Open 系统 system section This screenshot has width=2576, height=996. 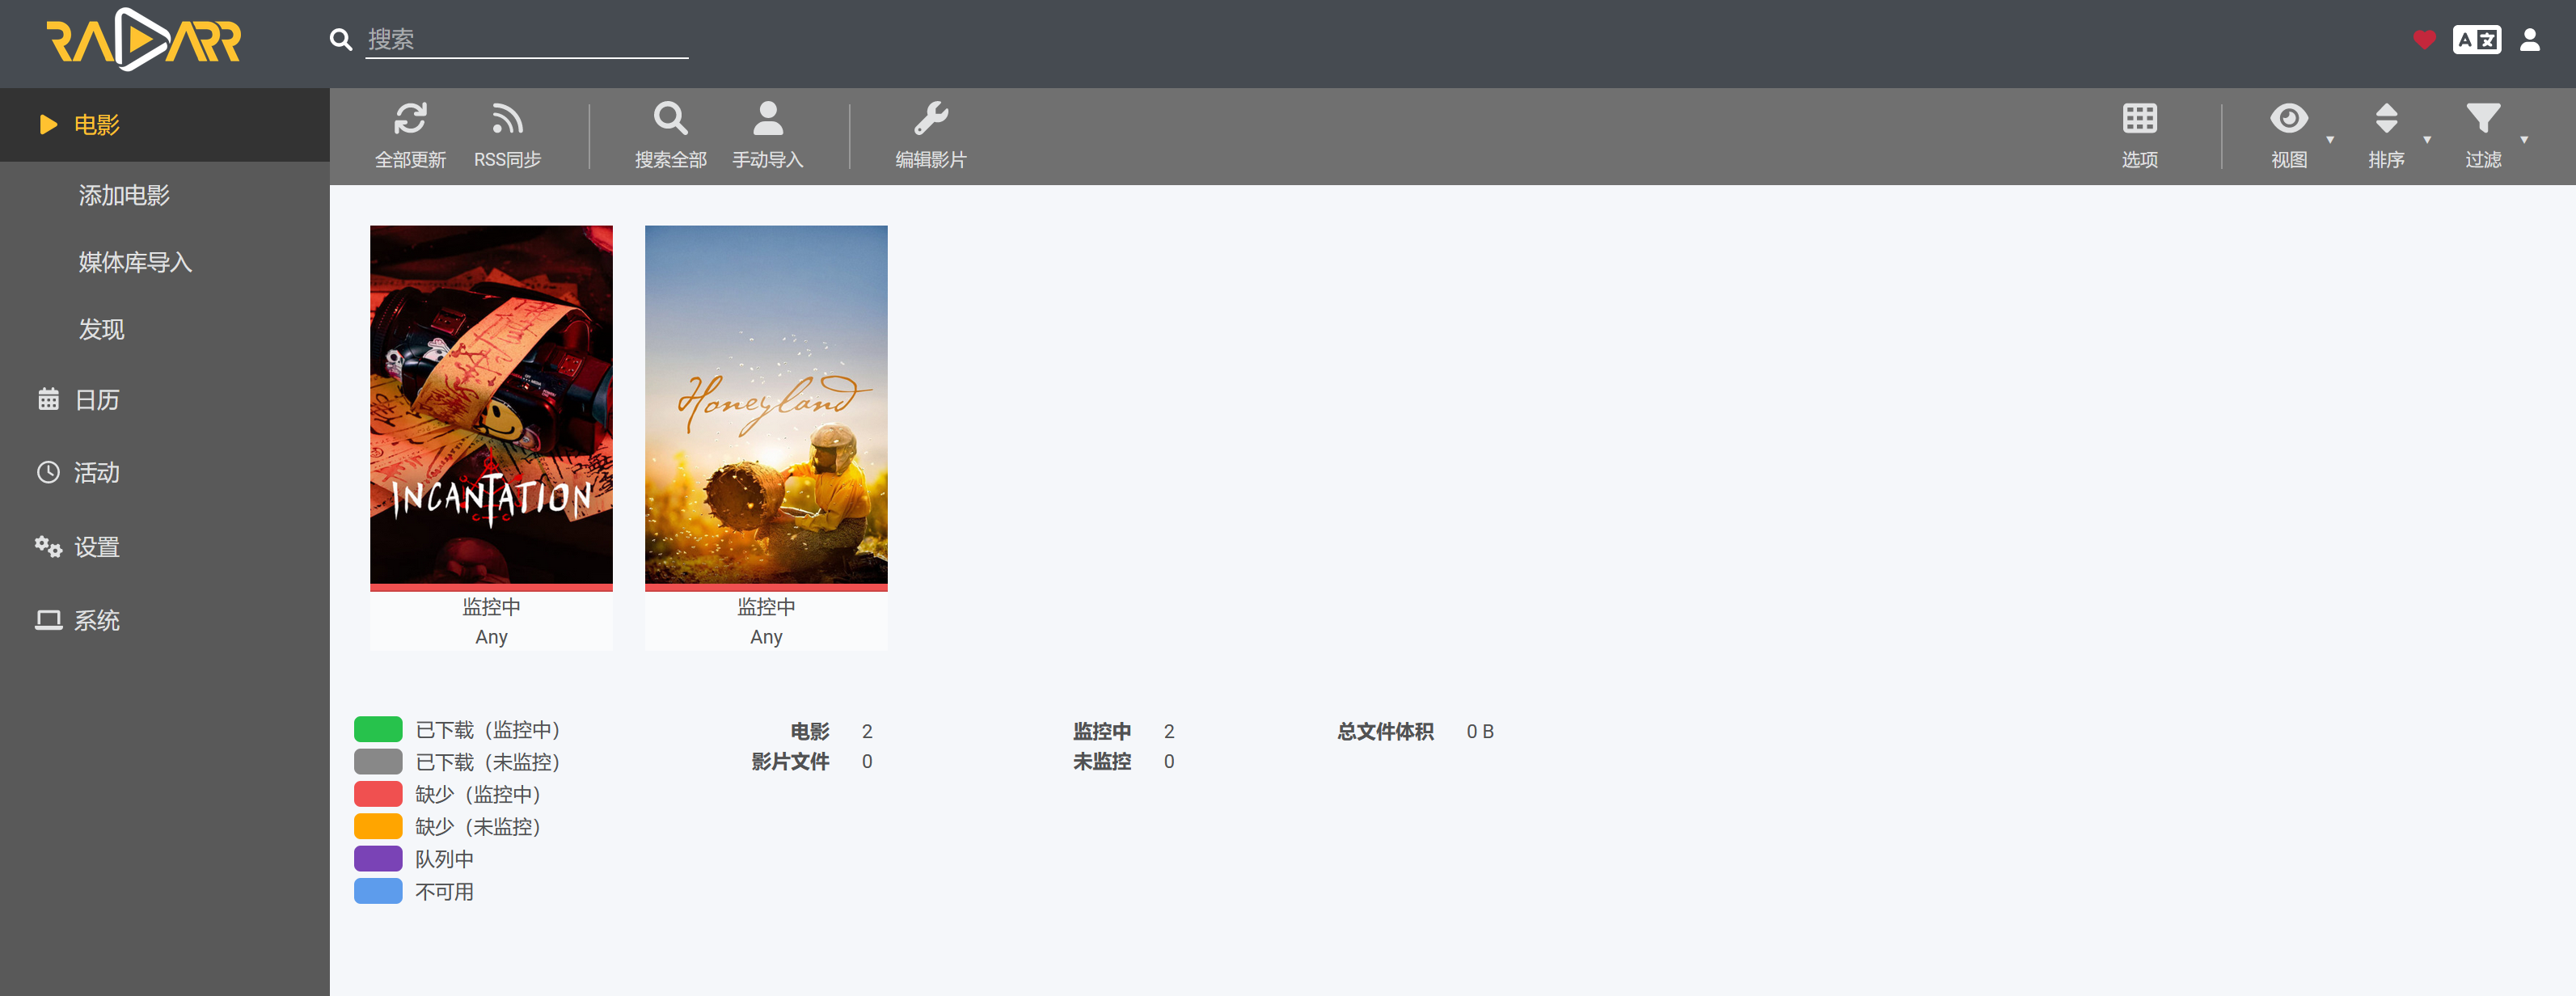pyautogui.click(x=165, y=620)
